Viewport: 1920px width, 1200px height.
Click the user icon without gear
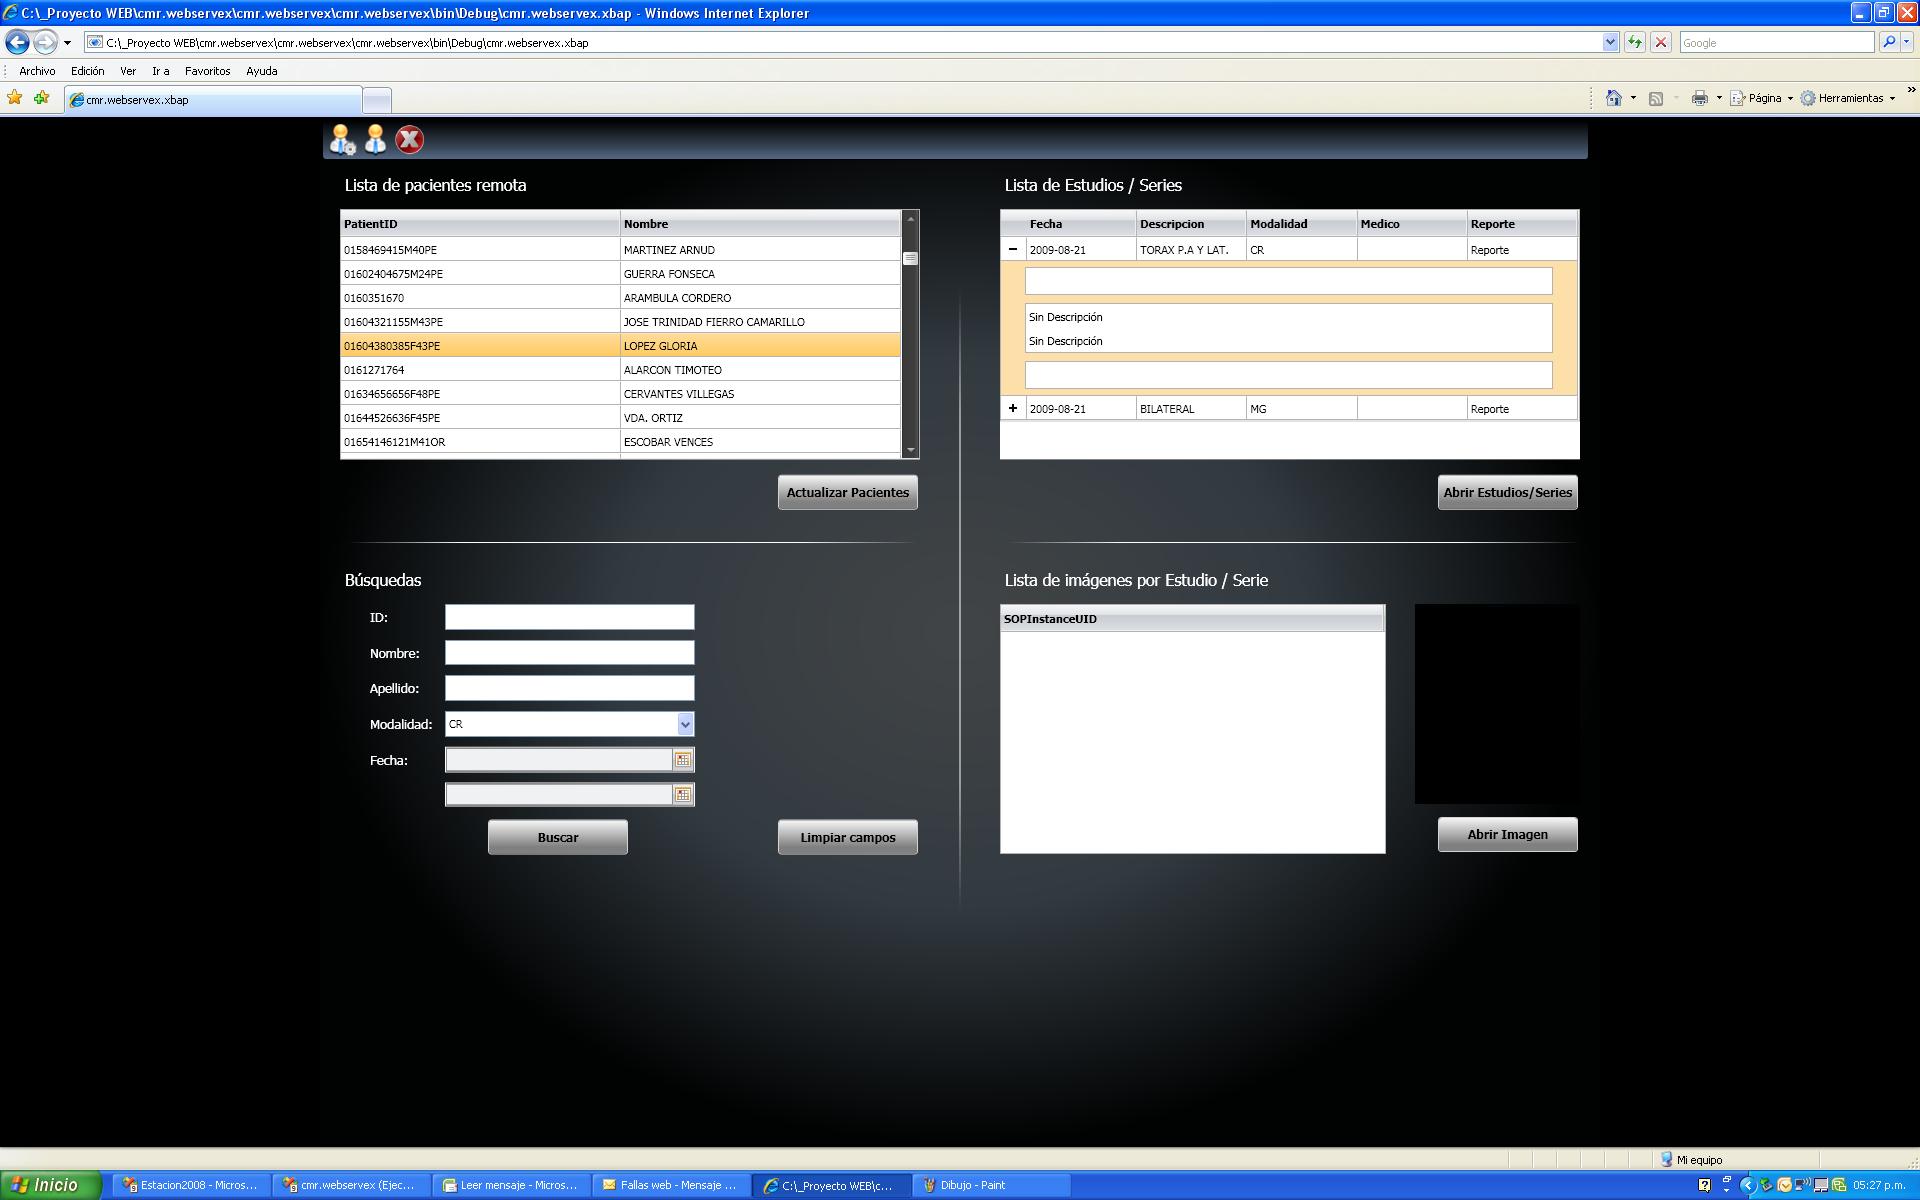point(376,140)
